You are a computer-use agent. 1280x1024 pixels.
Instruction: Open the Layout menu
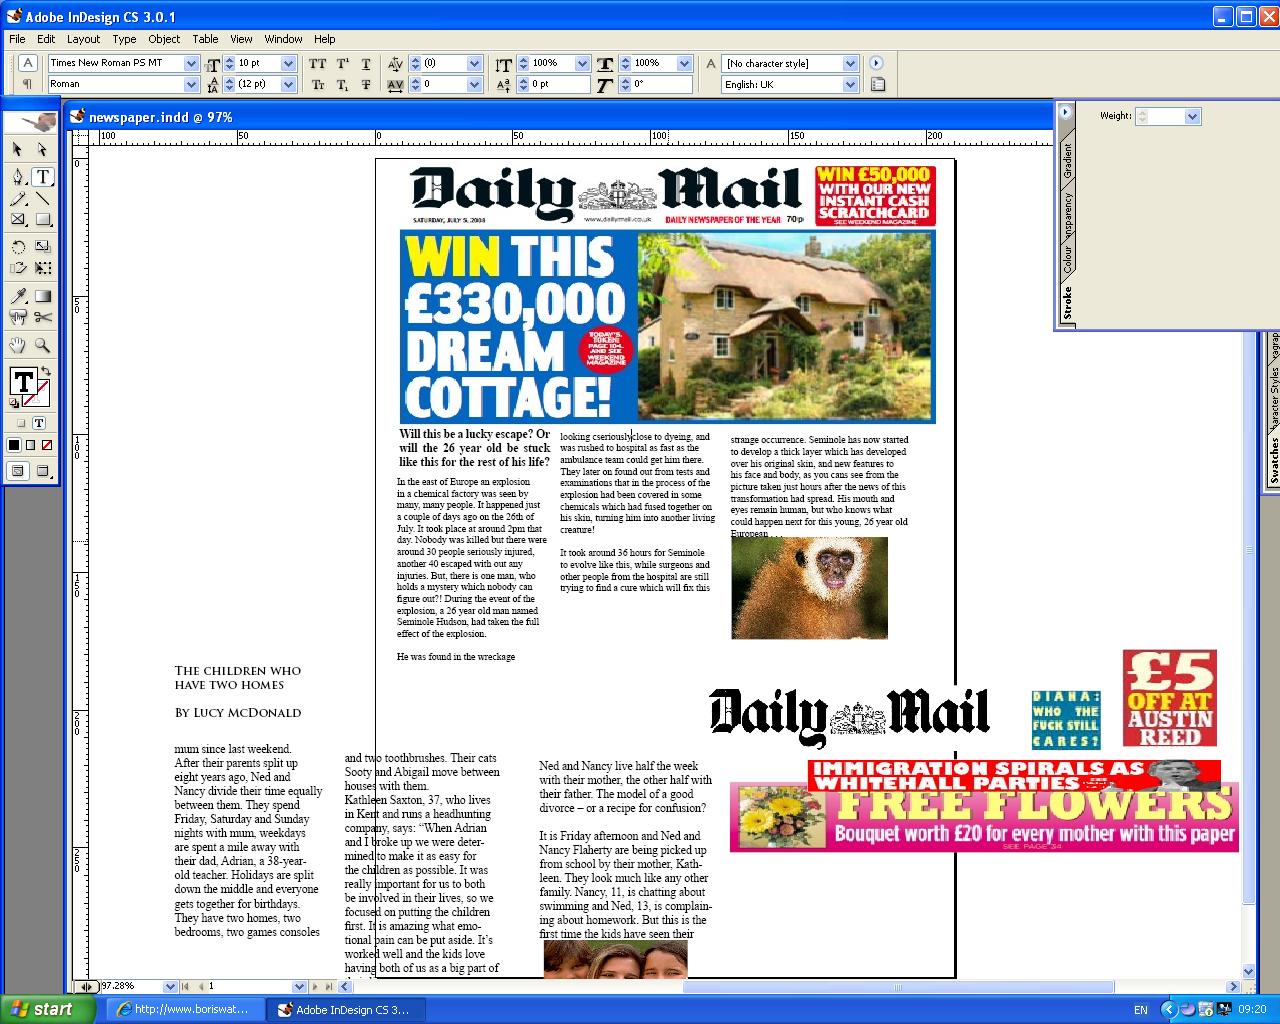pos(83,39)
